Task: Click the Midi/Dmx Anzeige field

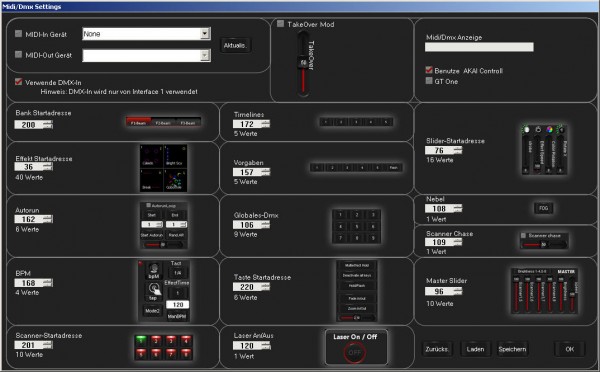Action: [x=479, y=47]
